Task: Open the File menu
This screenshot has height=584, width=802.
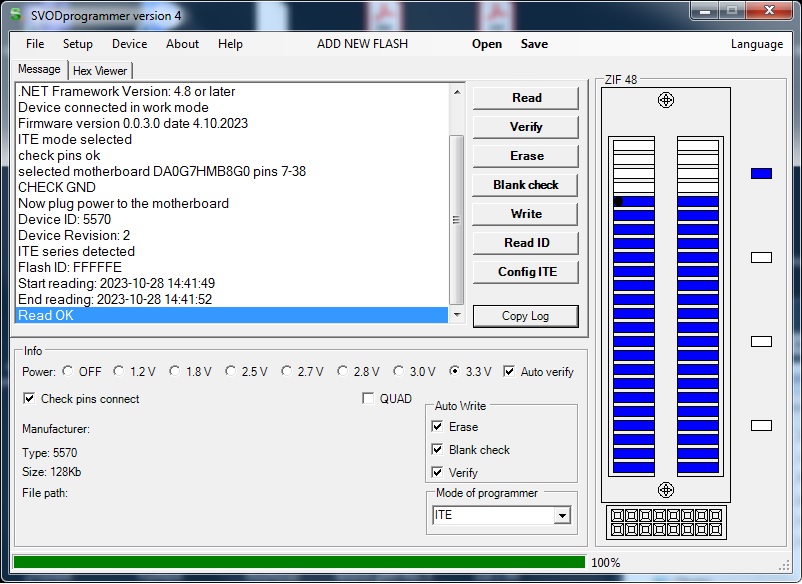Action: pos(35,44)
